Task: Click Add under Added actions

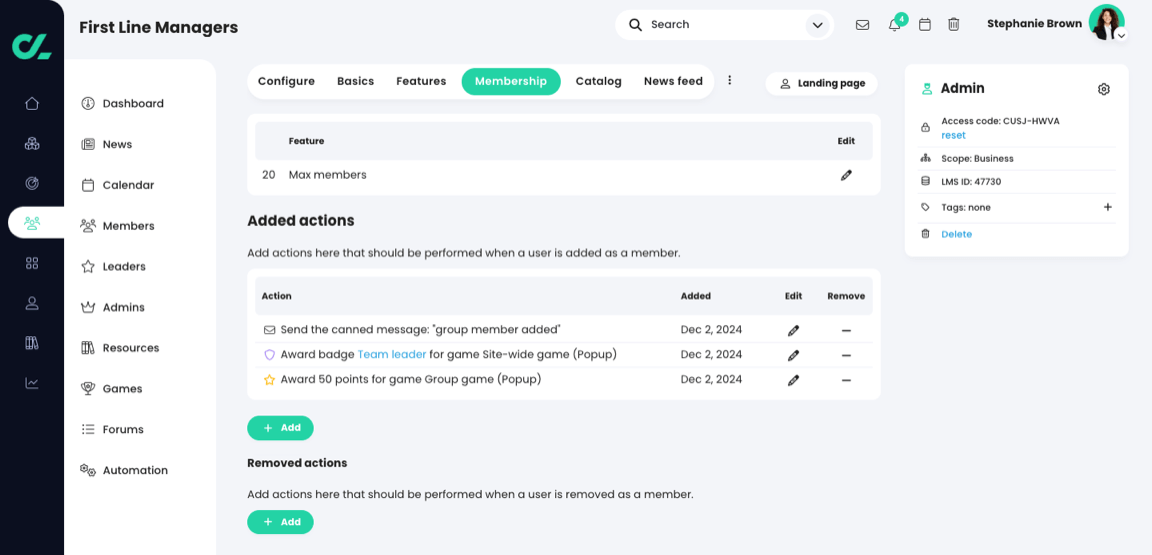Action: 280,428
